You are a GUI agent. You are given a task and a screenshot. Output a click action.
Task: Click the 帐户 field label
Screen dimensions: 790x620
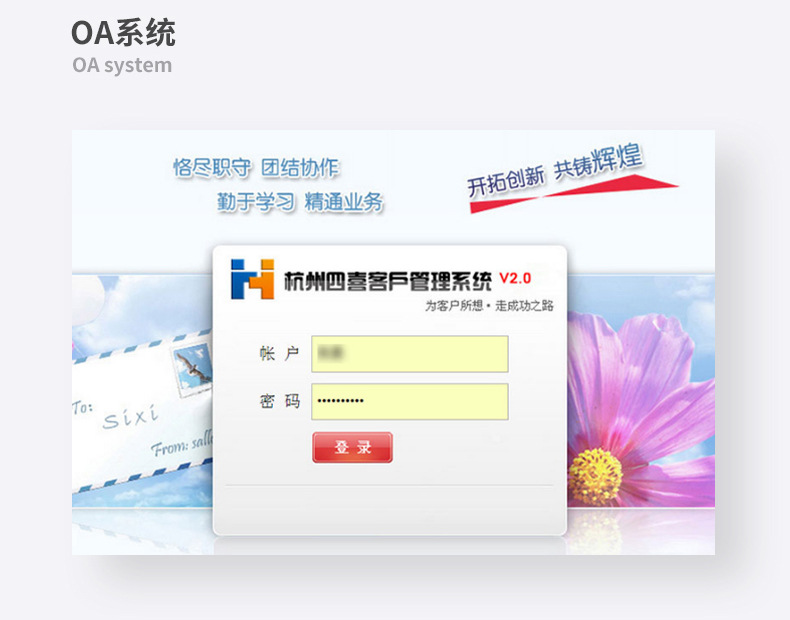(x=280, y=354)
